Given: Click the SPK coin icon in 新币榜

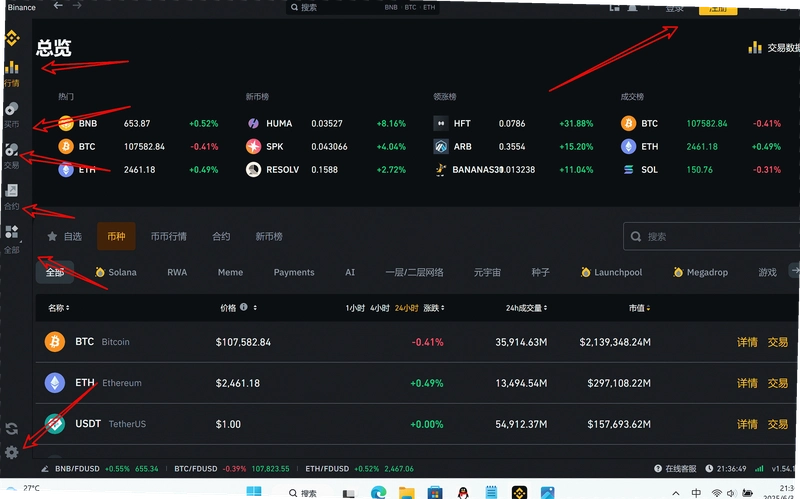Looking at the screenshot, I should tap(254, 146).
